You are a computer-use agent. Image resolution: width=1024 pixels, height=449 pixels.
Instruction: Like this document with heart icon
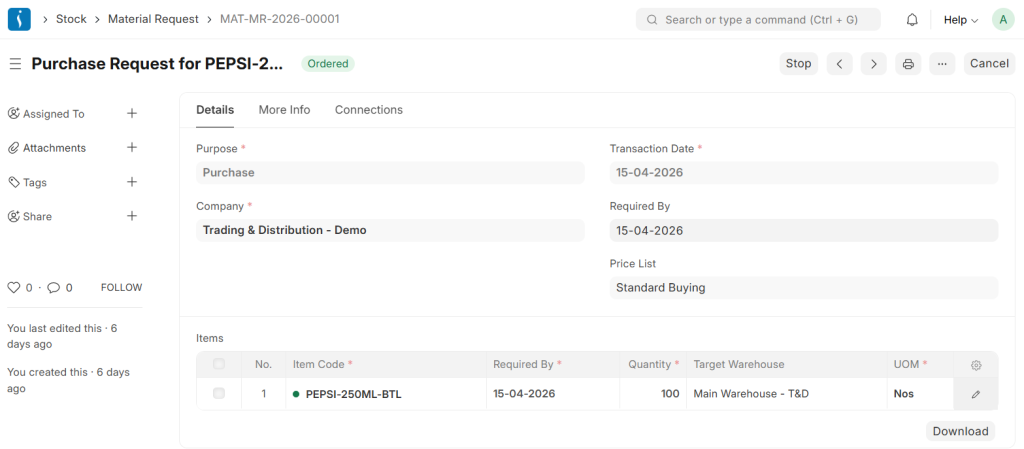tap(13, 288)
